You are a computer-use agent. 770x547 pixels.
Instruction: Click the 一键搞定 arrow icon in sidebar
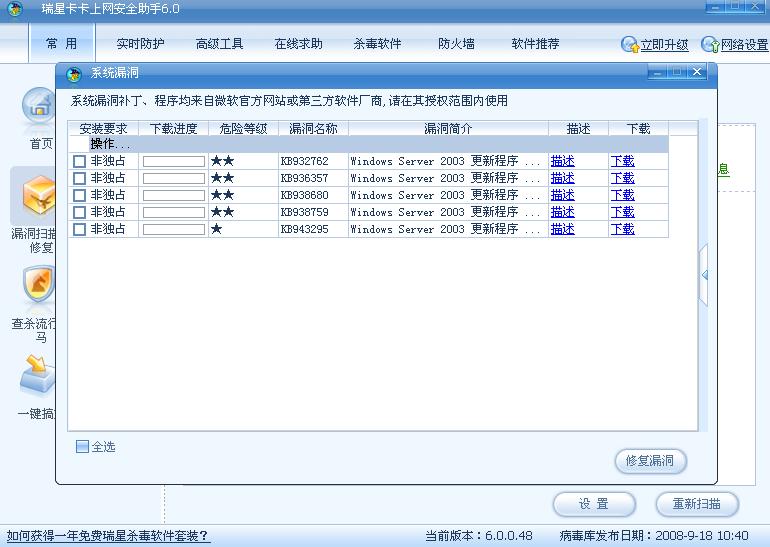(x=38, y=375)
